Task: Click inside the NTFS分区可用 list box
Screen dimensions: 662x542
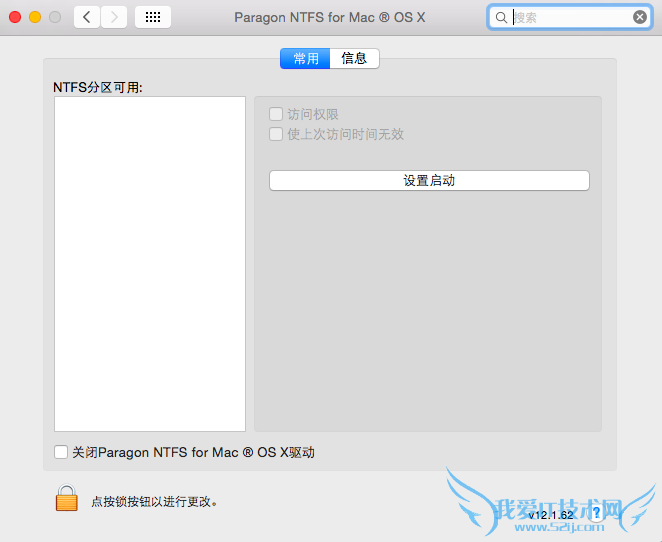Action: [x=150, y=264]
